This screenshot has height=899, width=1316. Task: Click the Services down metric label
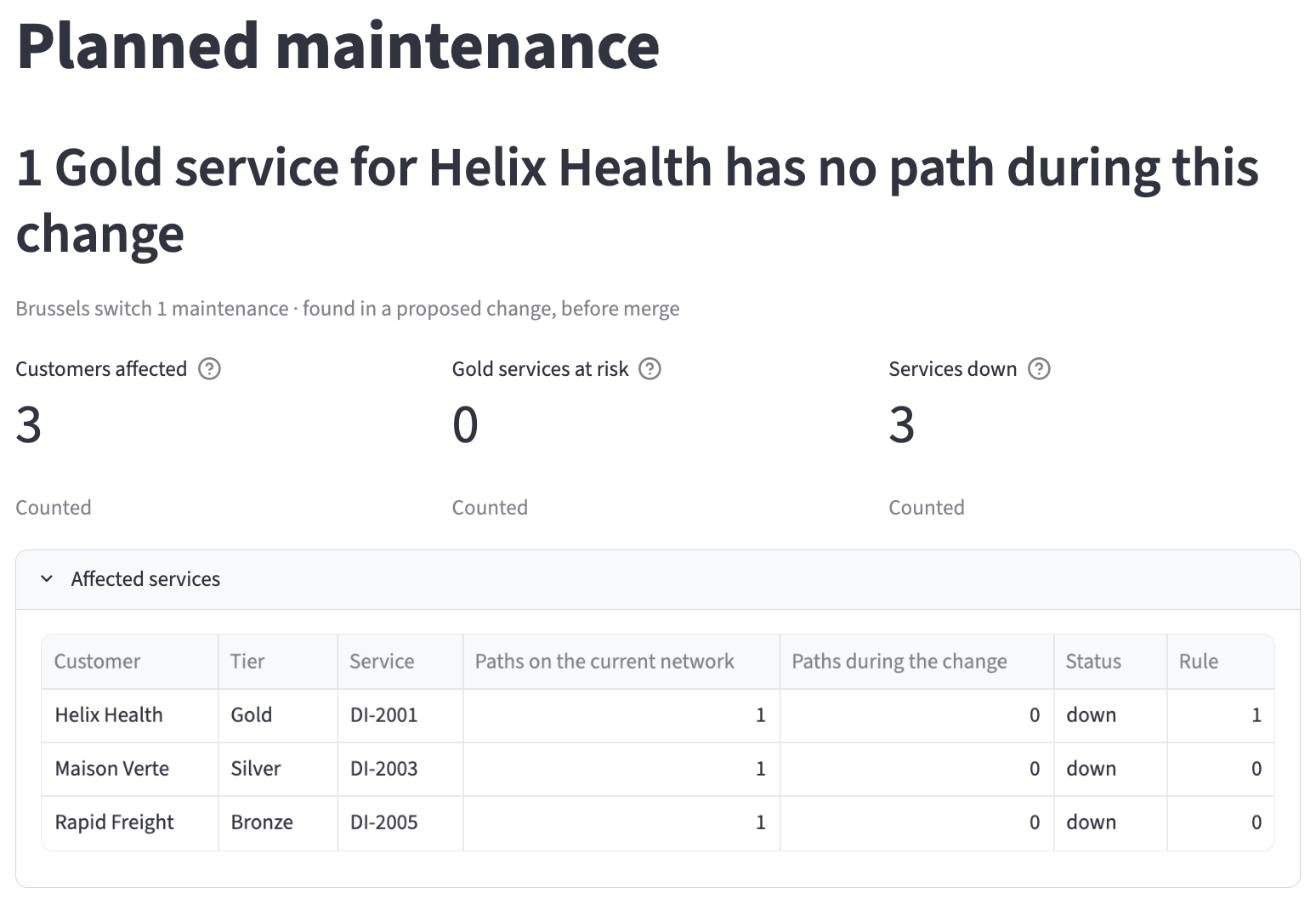coord(952,369)
